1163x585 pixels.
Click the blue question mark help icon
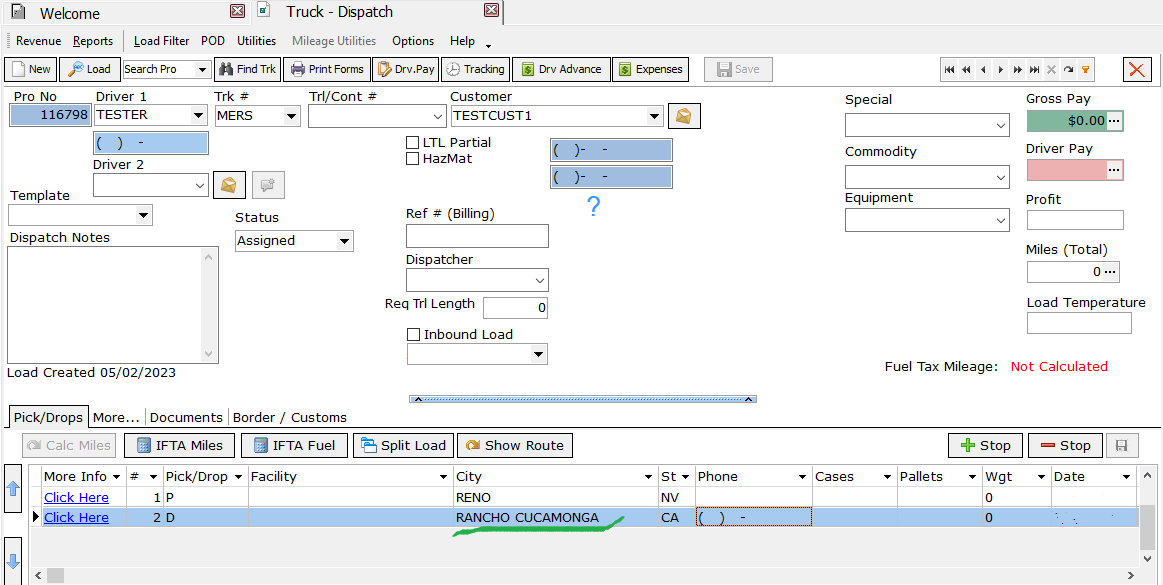(593, 207)
